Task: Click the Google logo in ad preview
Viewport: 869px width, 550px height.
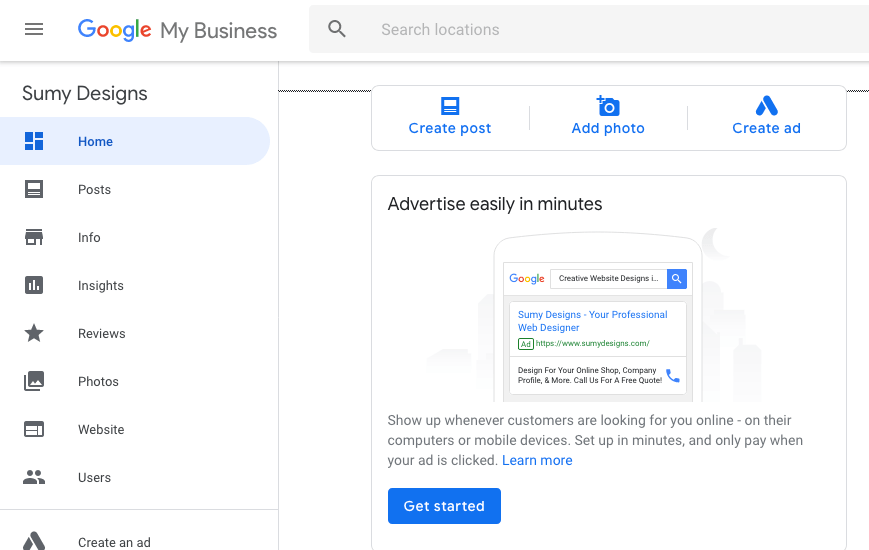Action: point(527,278)
